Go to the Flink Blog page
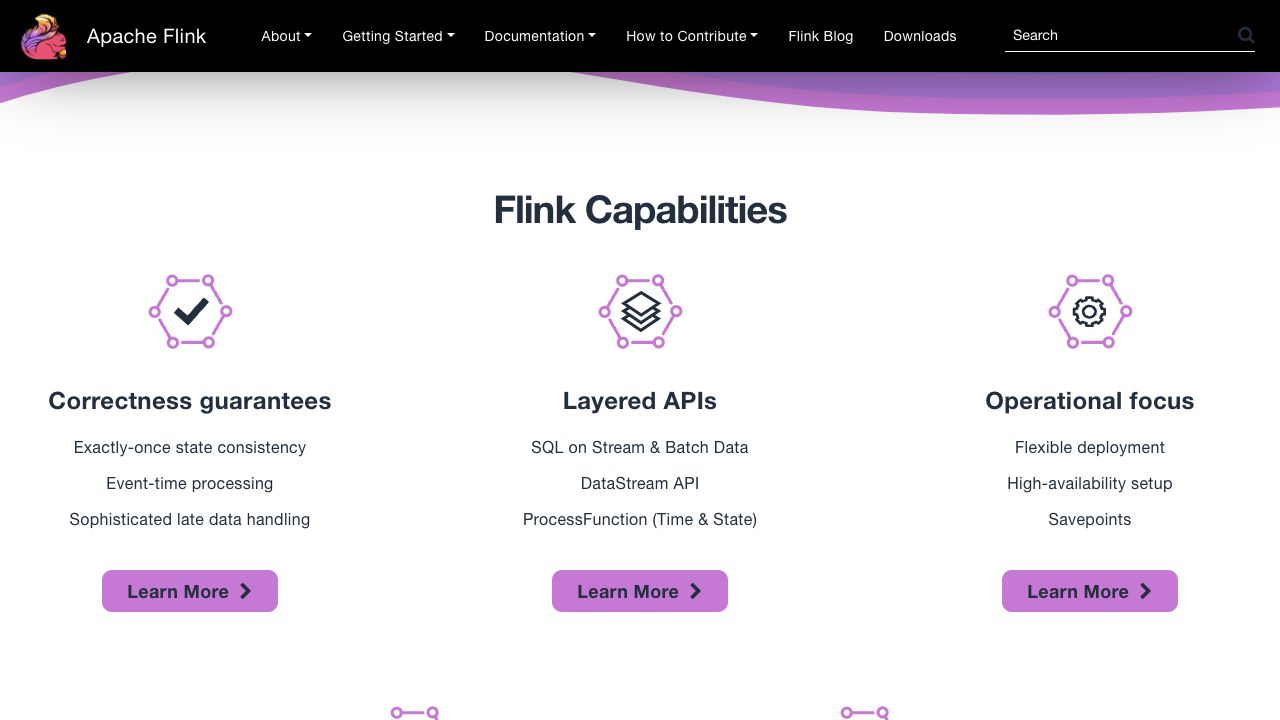This screenshot has height=720, width=1280. [820, 36]
